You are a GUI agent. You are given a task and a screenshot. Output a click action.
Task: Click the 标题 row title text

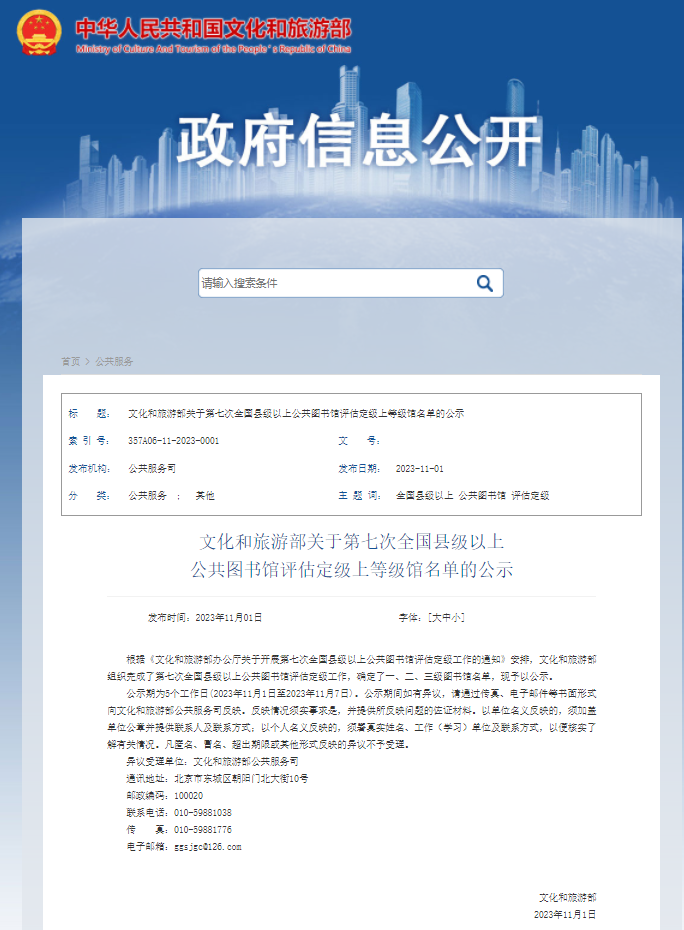tap(296, 413)
